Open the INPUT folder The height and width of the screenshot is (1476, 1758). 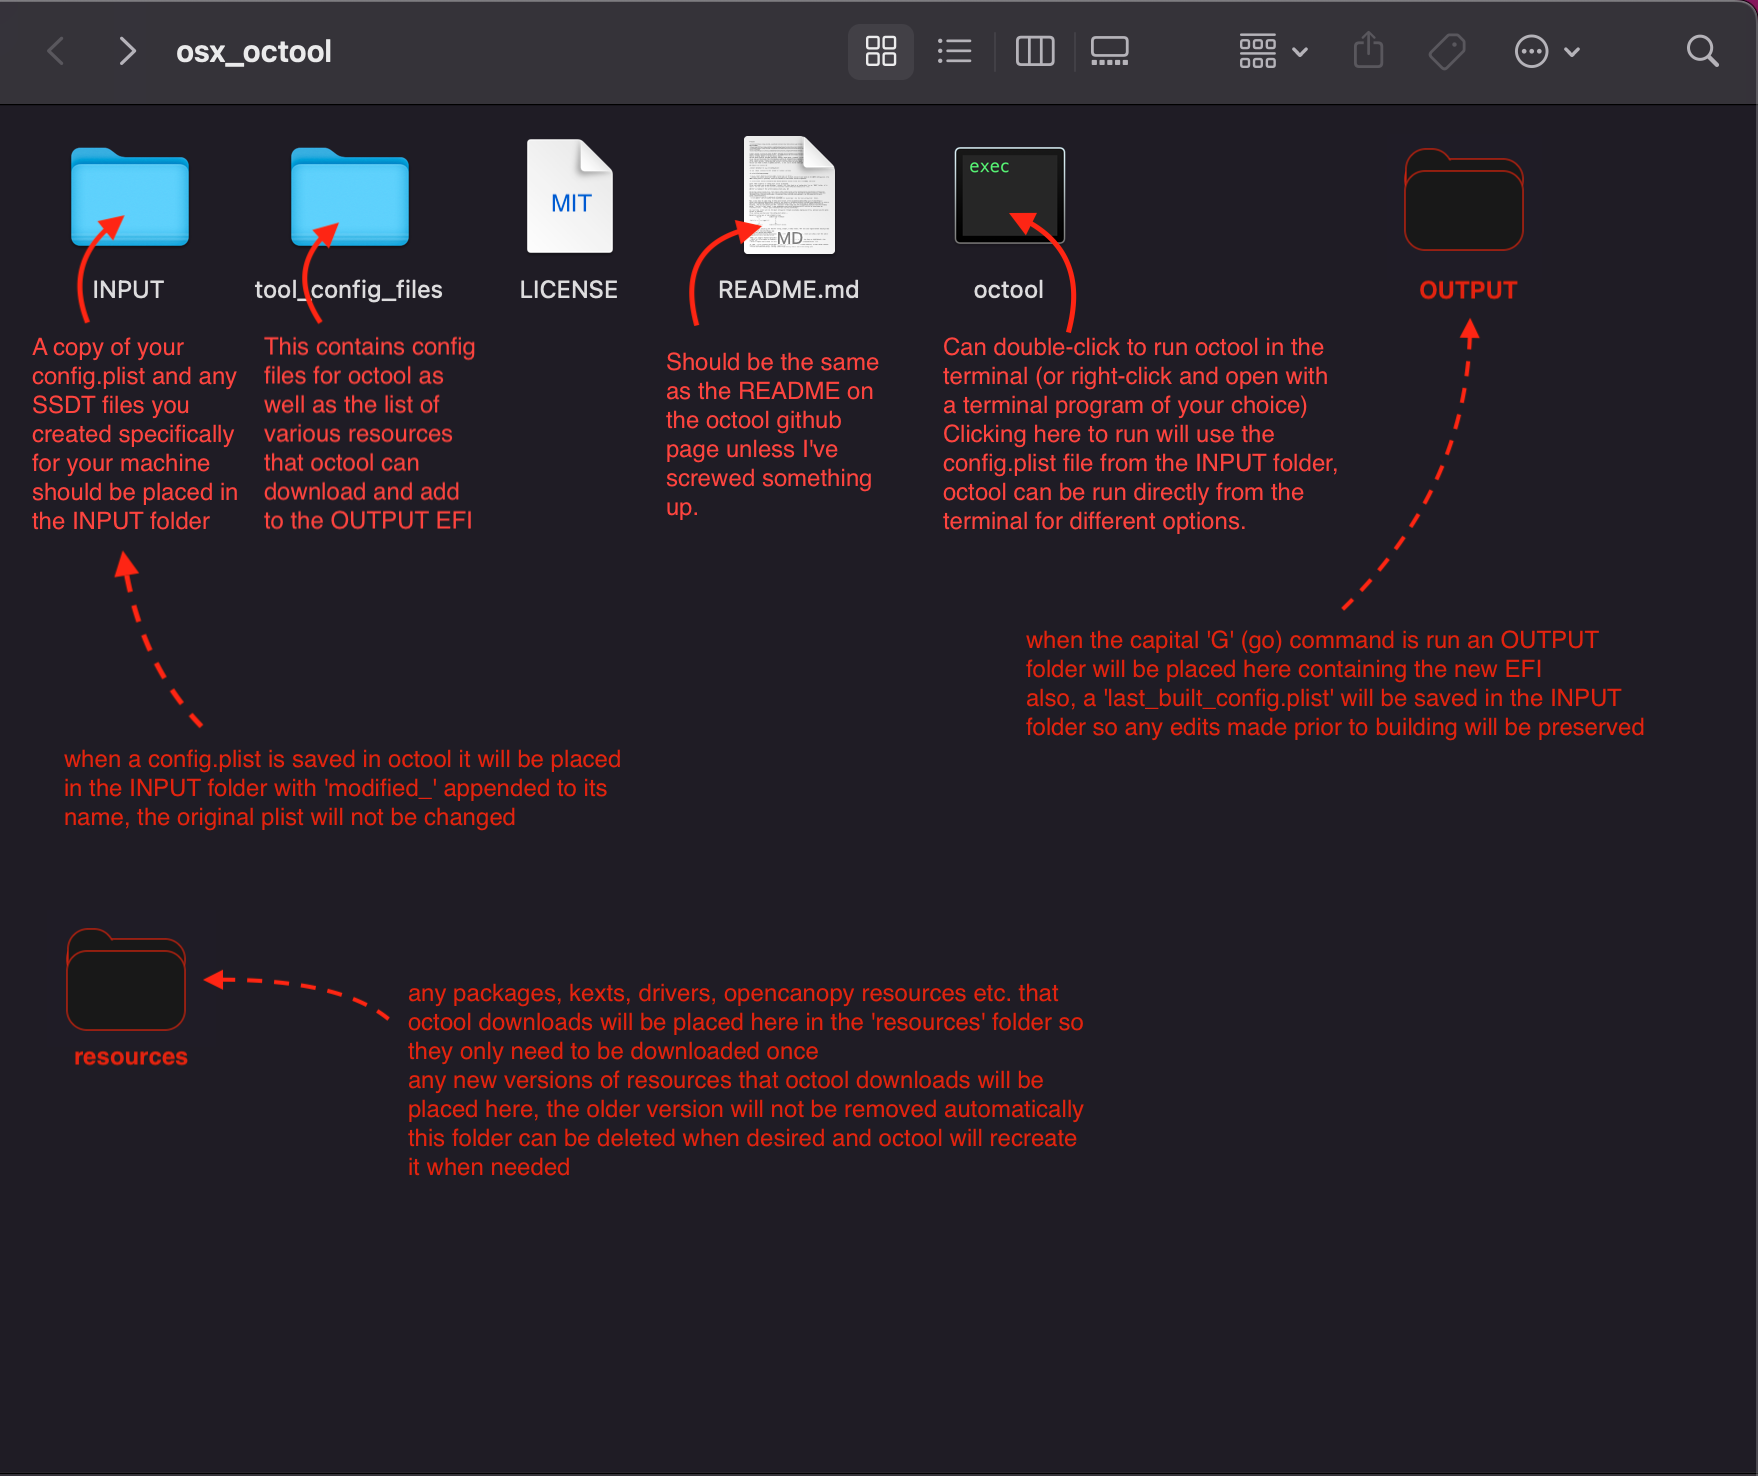[128, 197]
